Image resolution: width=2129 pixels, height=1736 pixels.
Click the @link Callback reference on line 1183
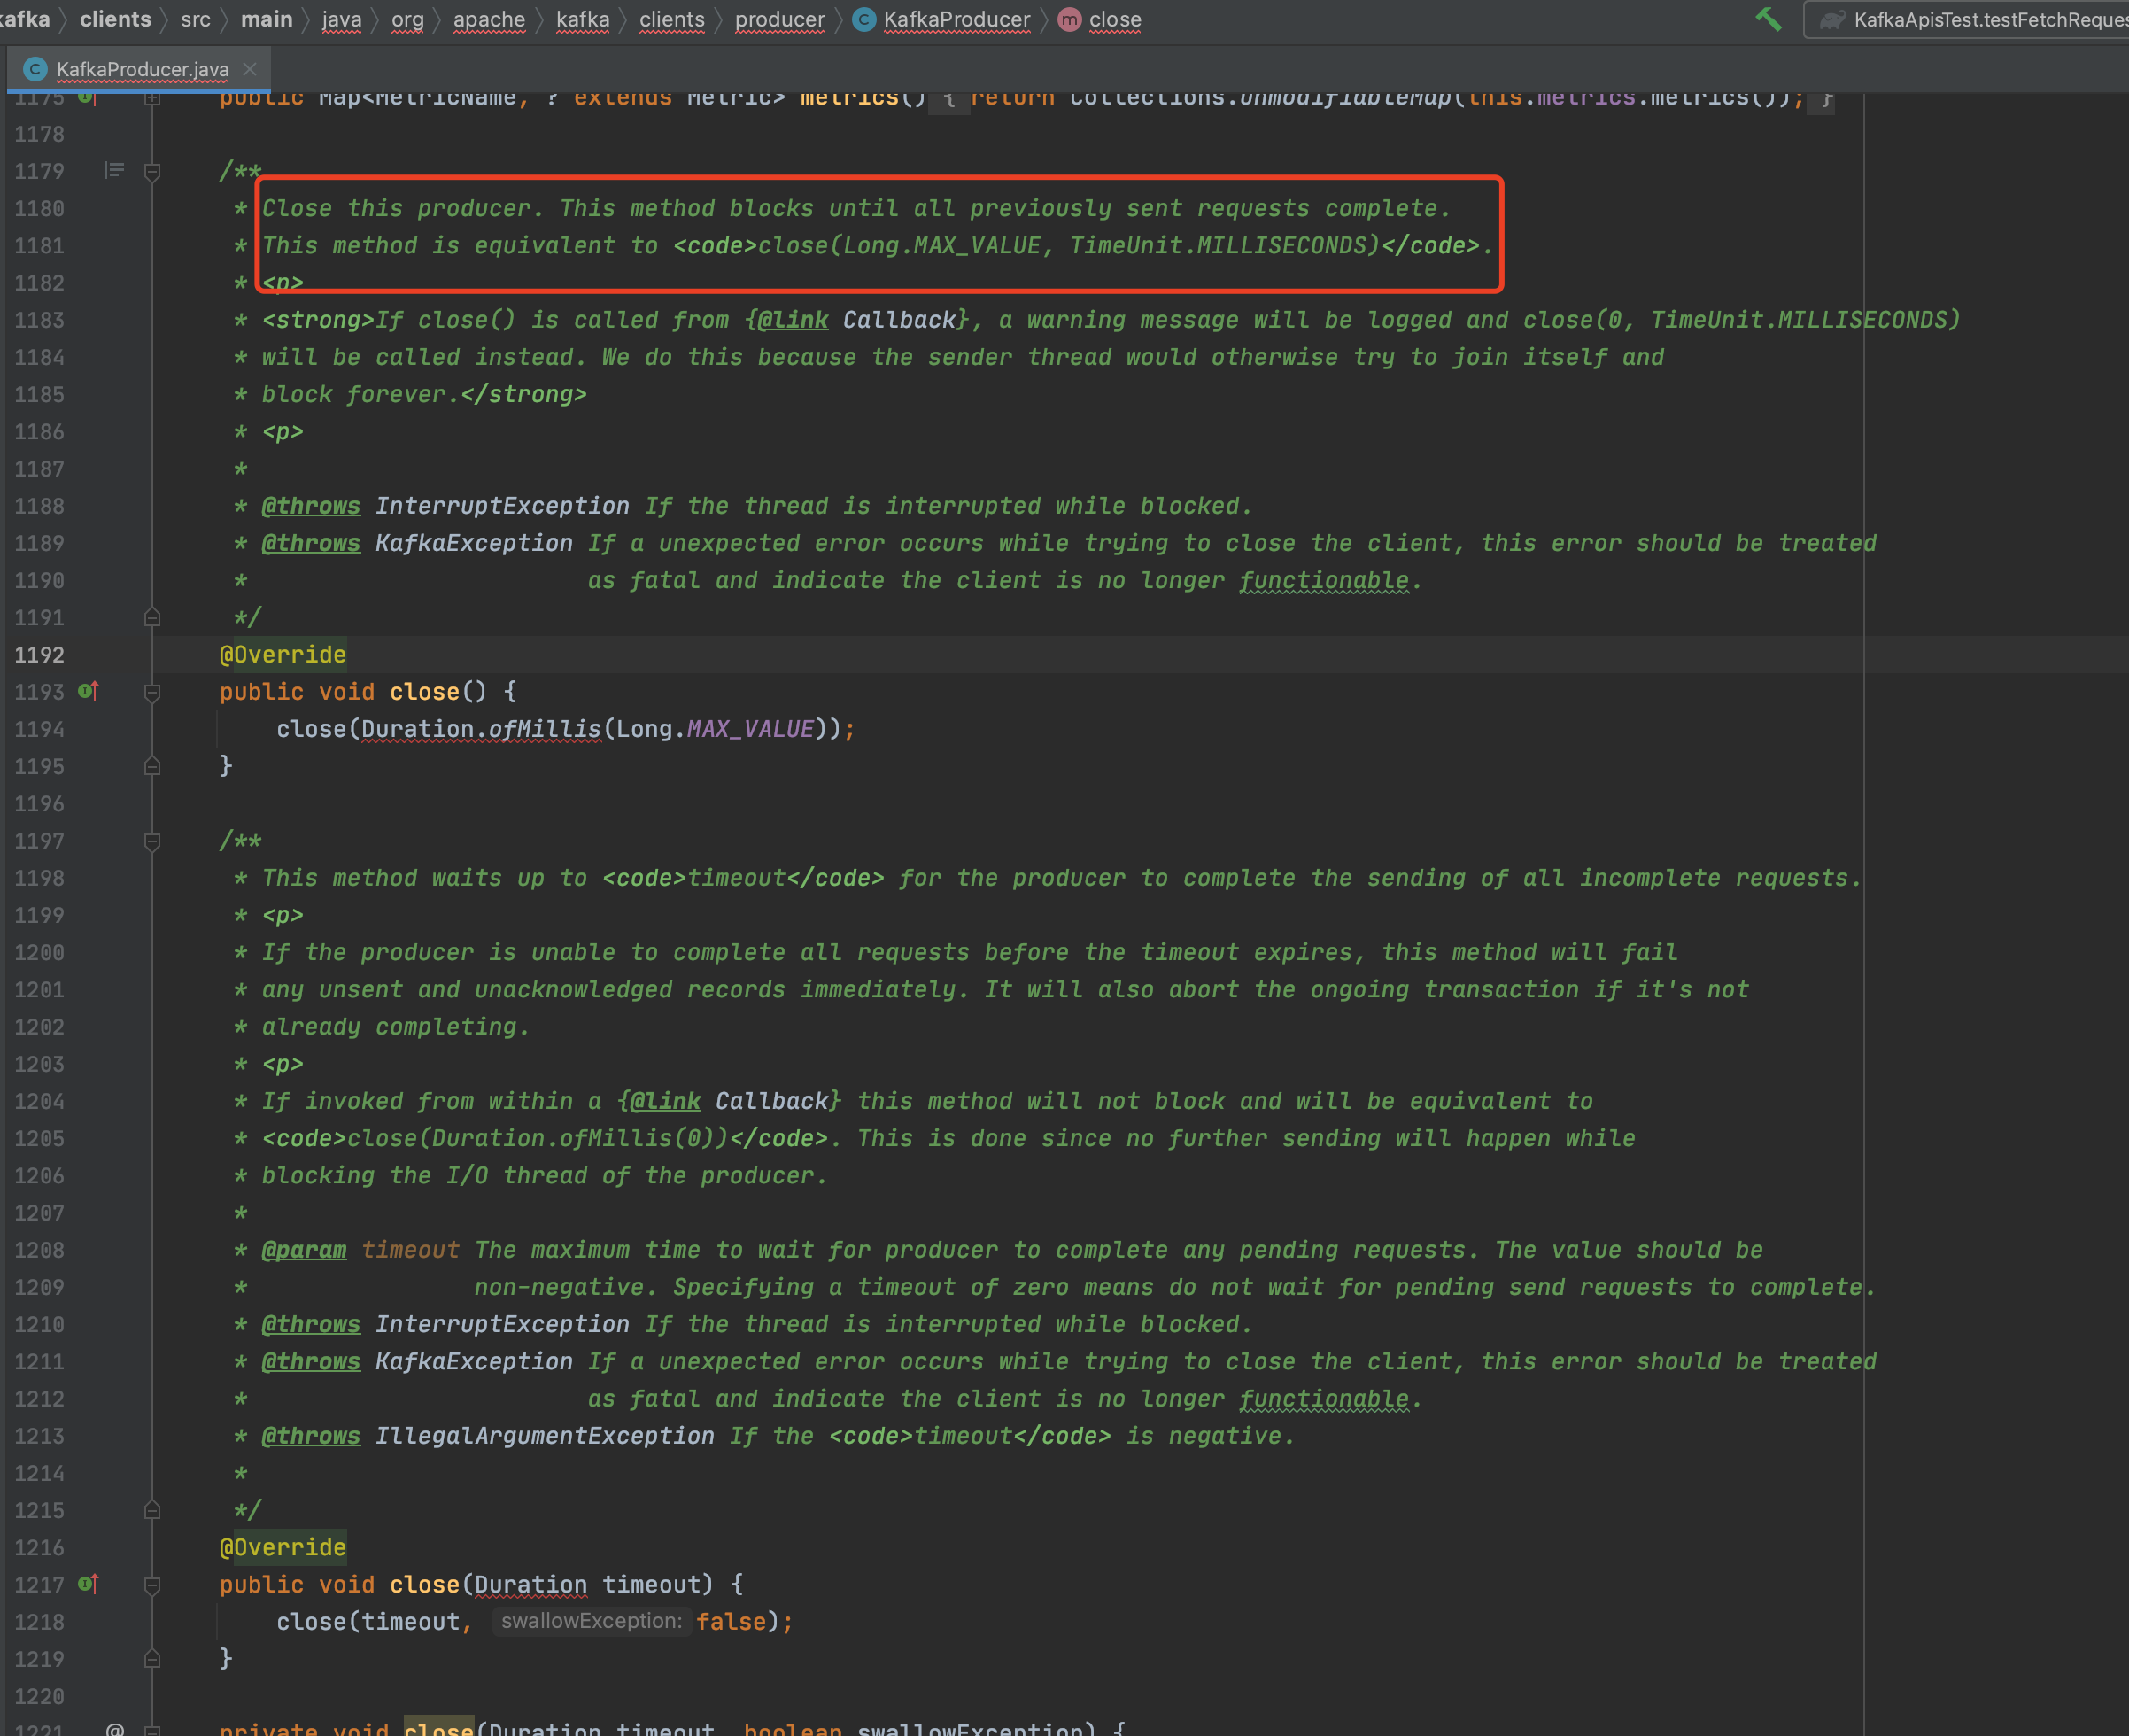[x=898, y=320]
